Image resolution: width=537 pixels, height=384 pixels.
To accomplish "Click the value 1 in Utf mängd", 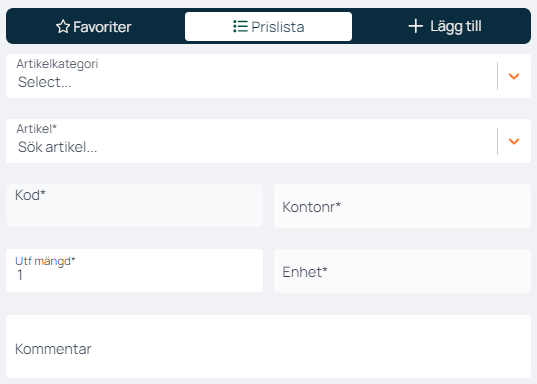I will coord(20,275).
